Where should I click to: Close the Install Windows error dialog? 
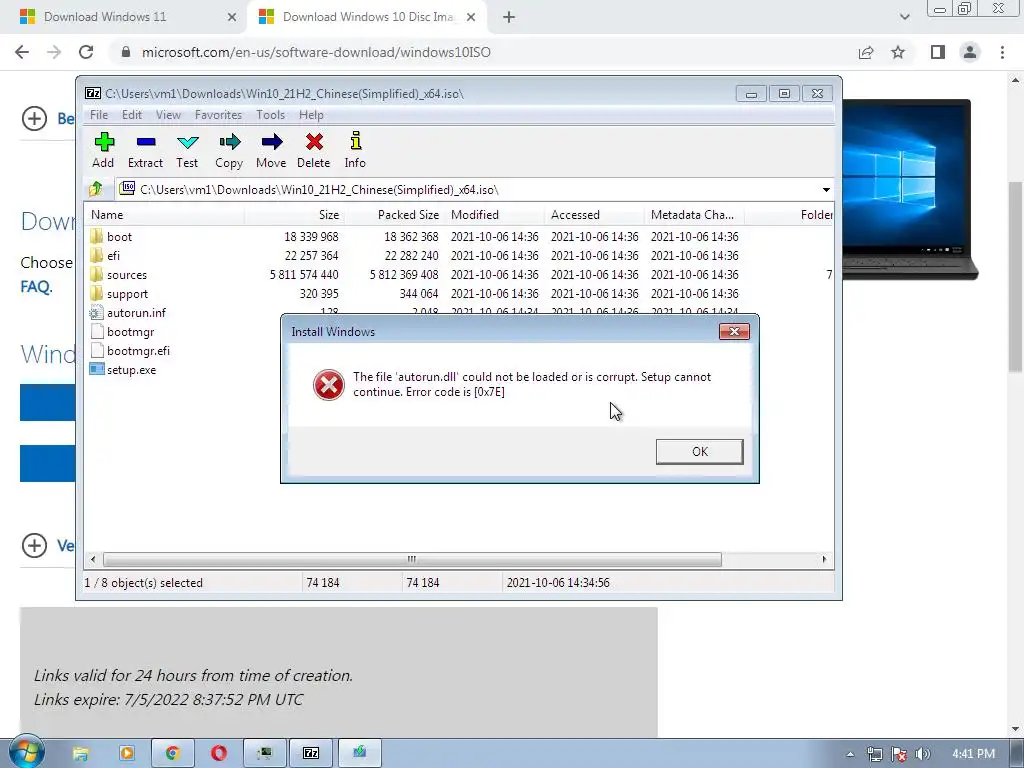[x=734, y=332]
